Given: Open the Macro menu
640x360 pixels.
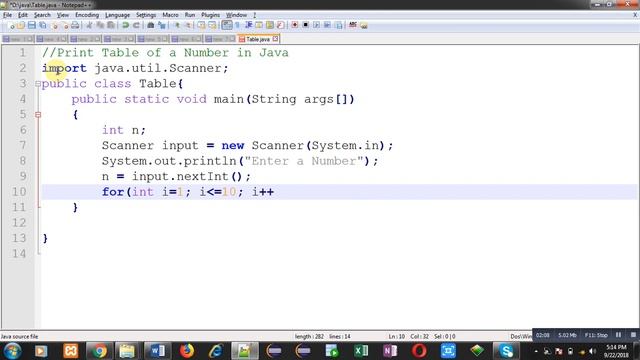Looking at the screenshot, I should (170, 15).
